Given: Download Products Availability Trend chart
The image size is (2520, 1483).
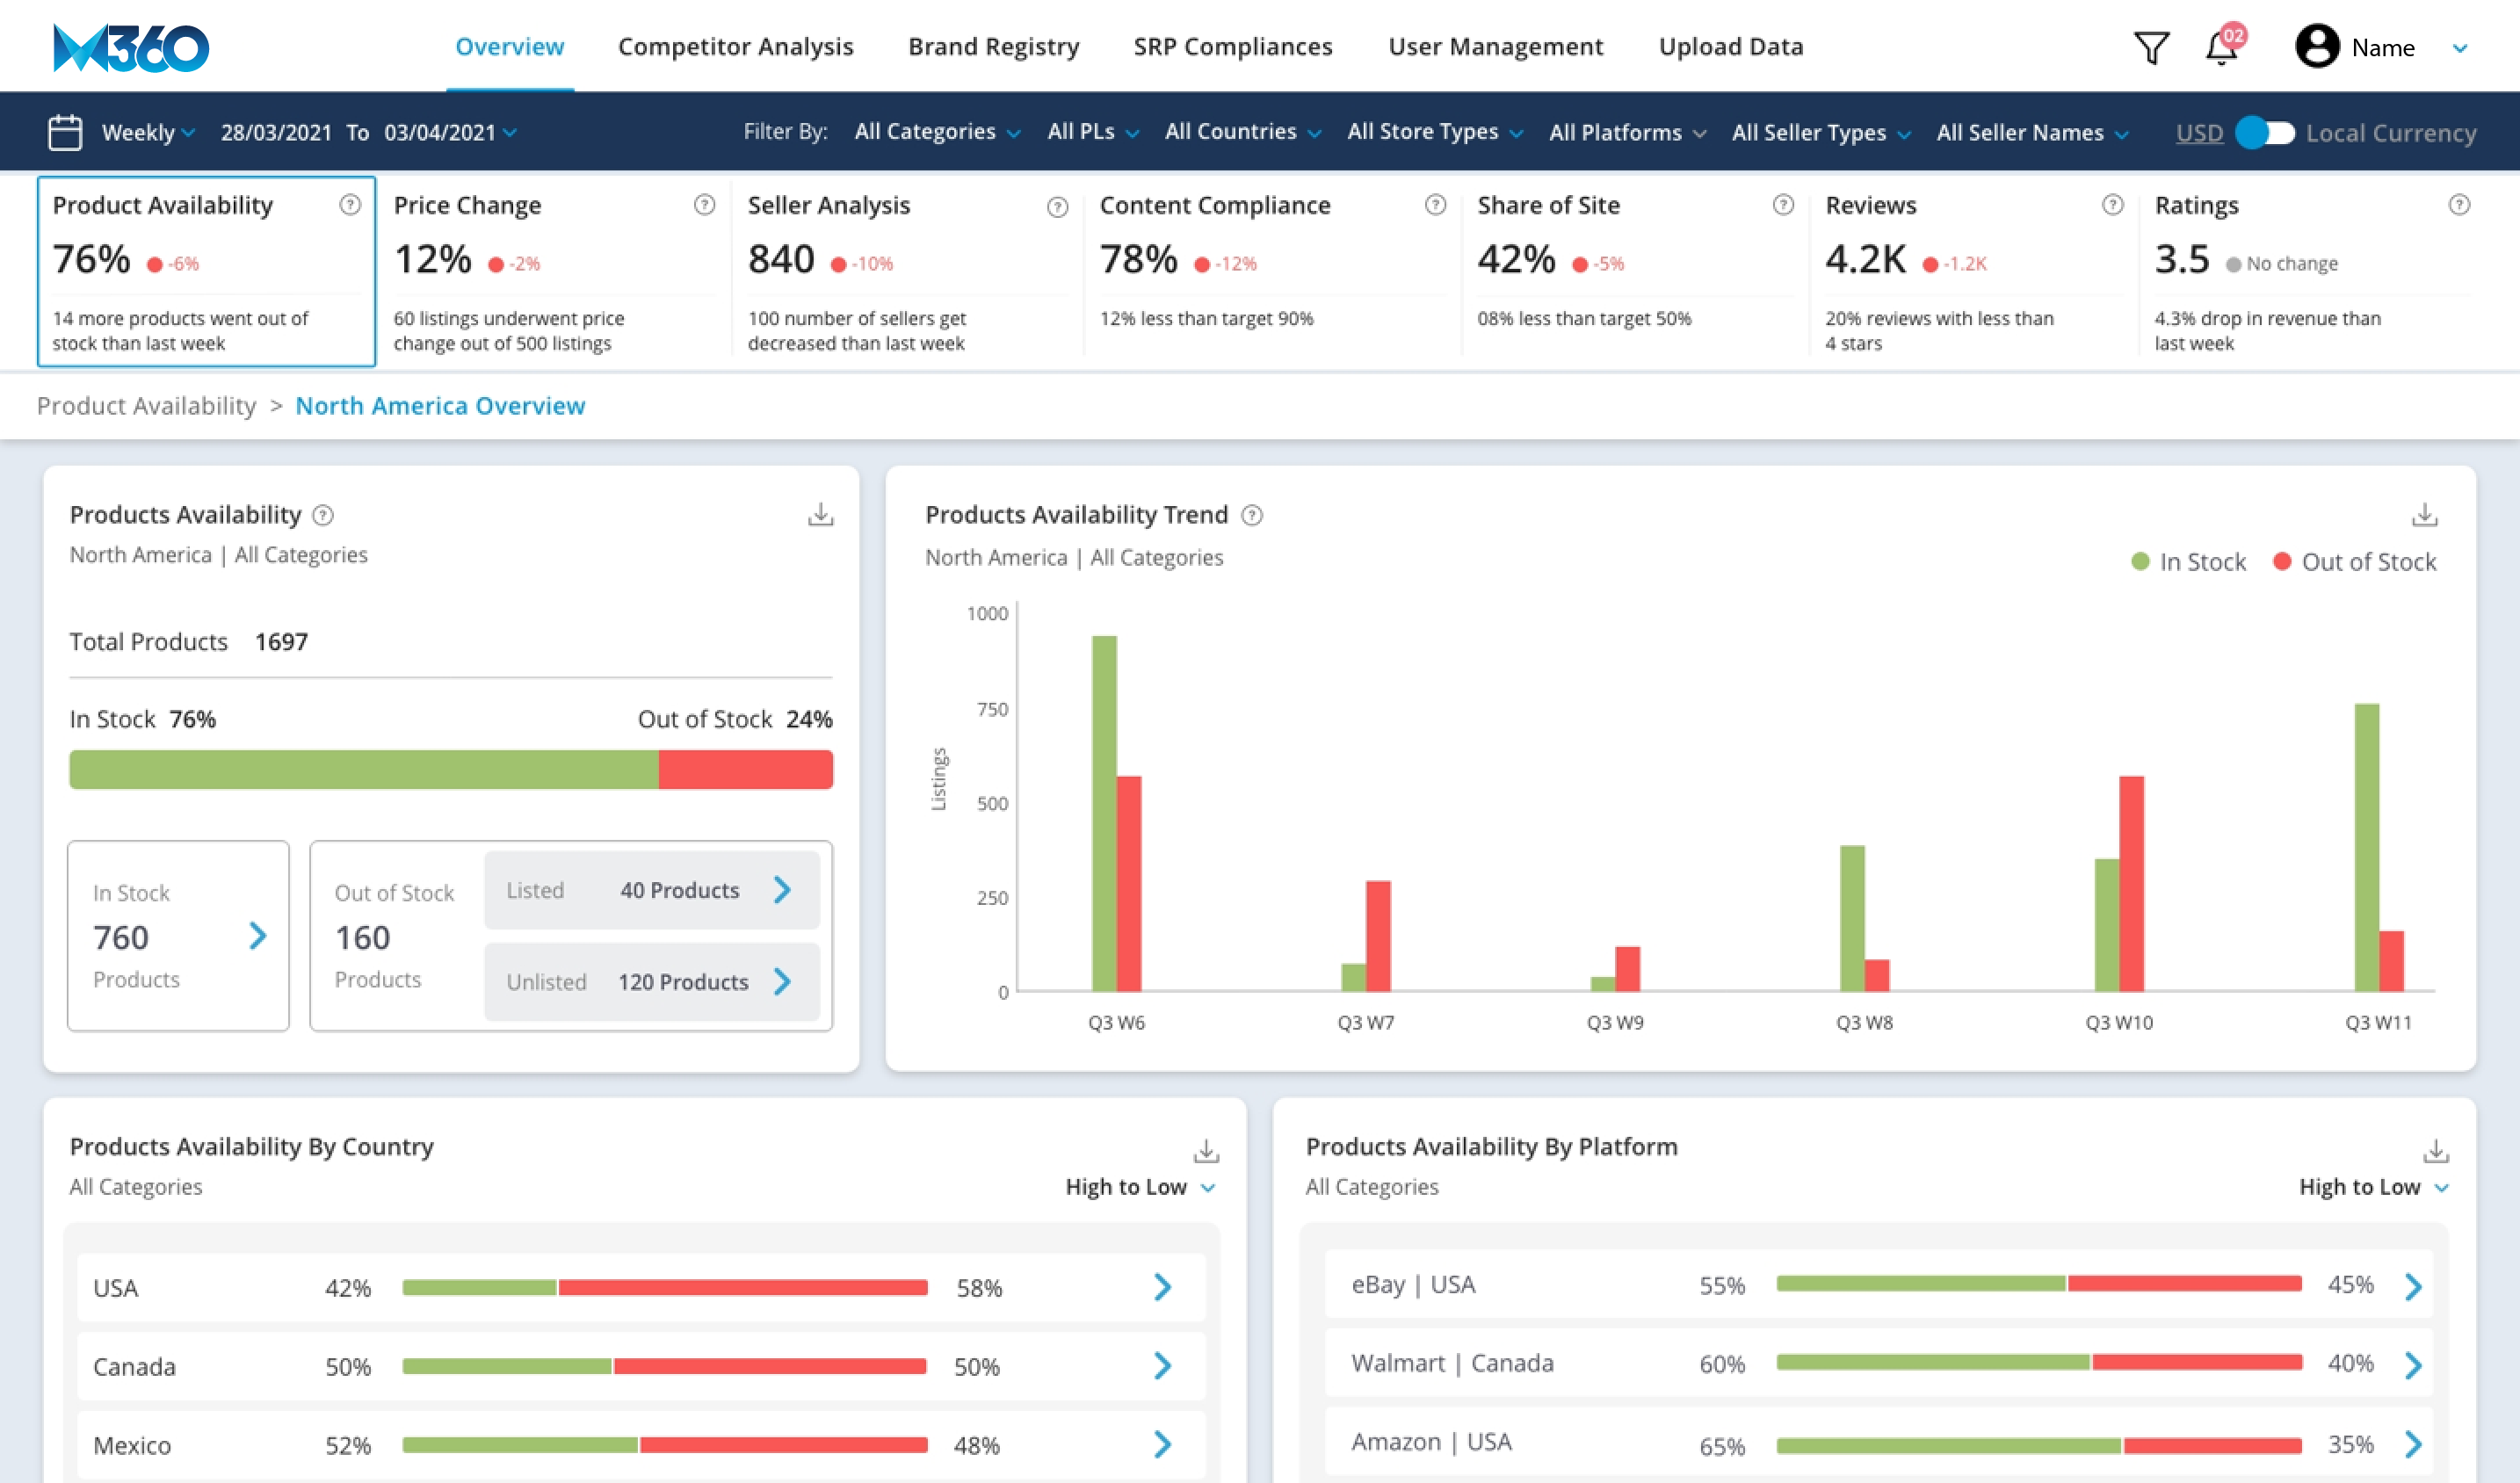Looking at the screenshot, I should click(x=2424, y=515).
